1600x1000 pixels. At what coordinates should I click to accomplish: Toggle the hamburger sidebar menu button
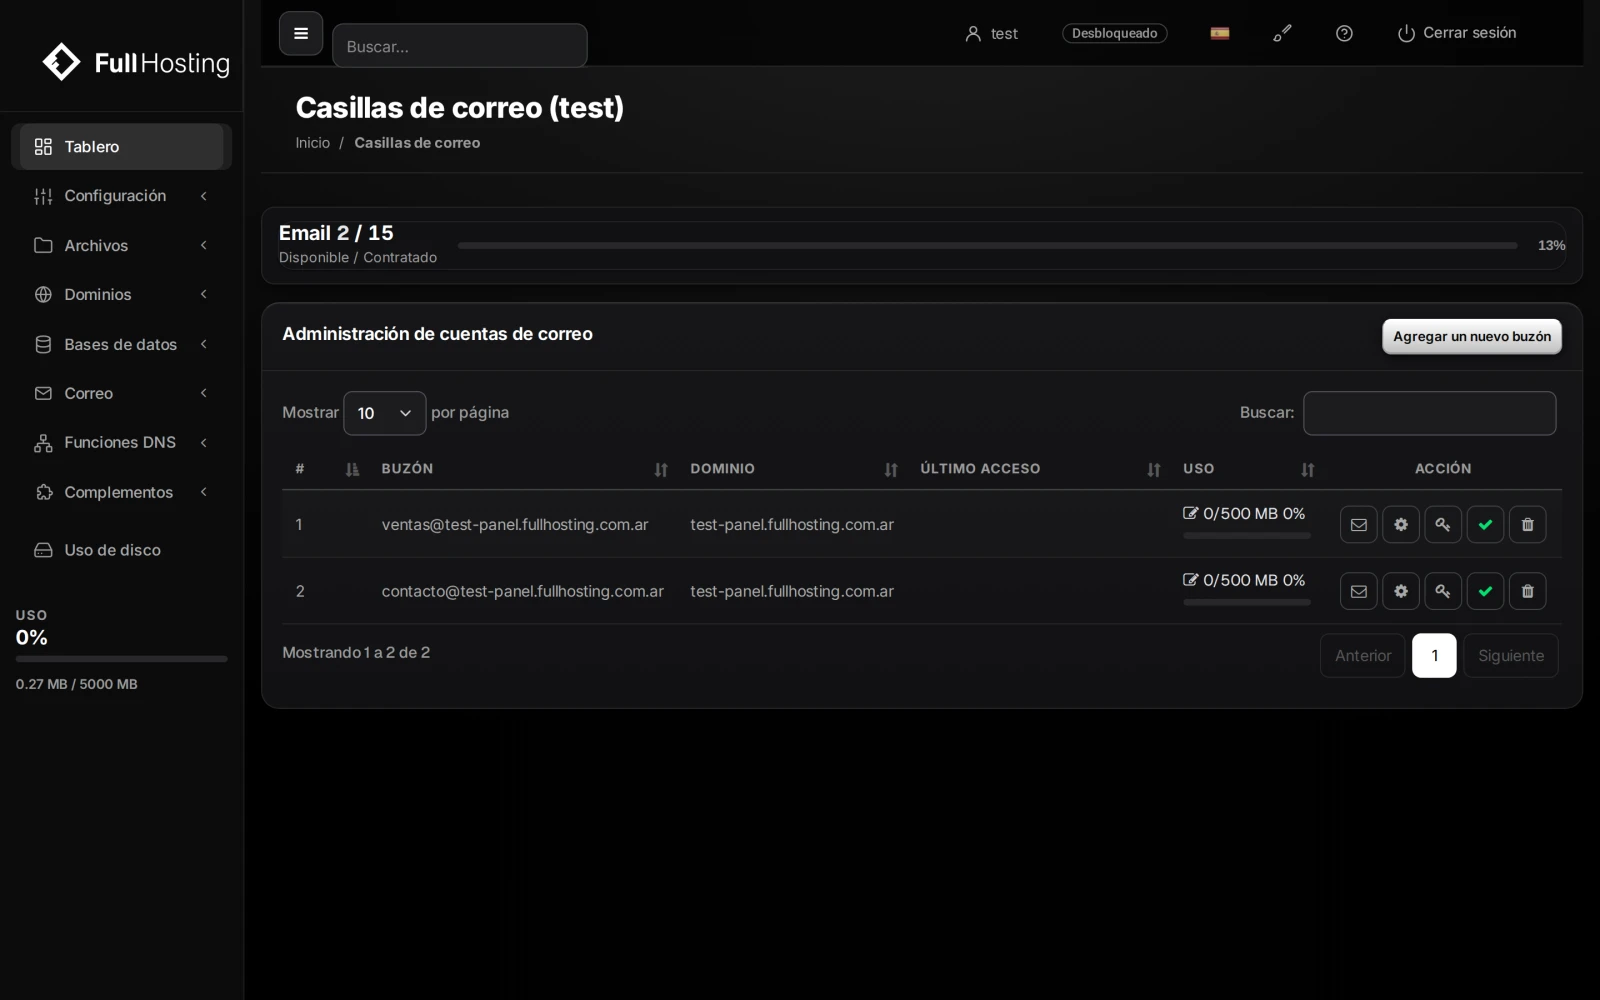[x=301, y=33]
